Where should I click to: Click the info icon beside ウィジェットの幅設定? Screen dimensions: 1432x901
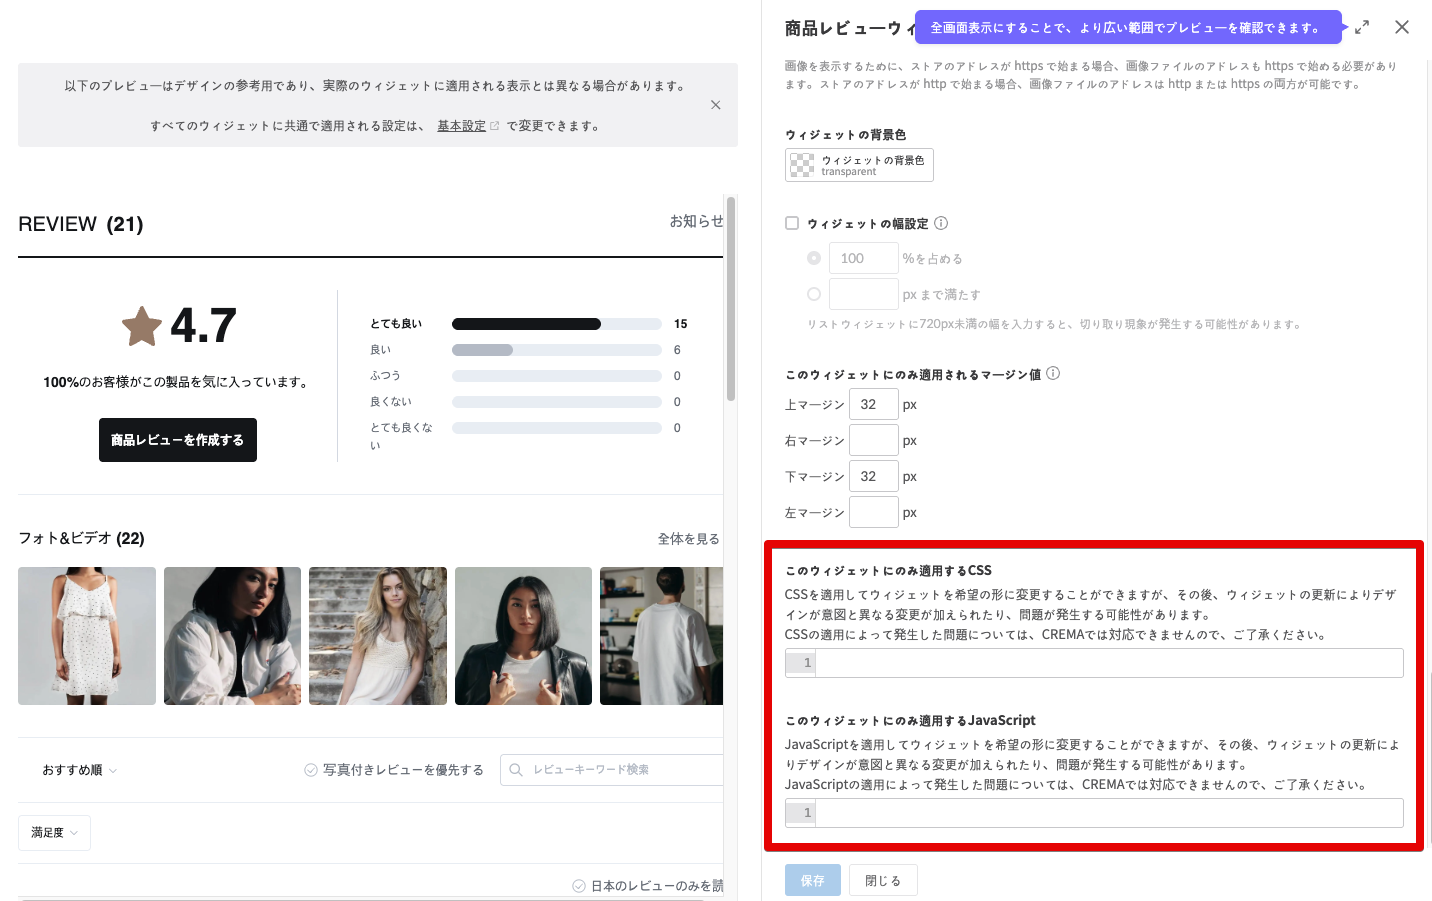coord(941,223)
